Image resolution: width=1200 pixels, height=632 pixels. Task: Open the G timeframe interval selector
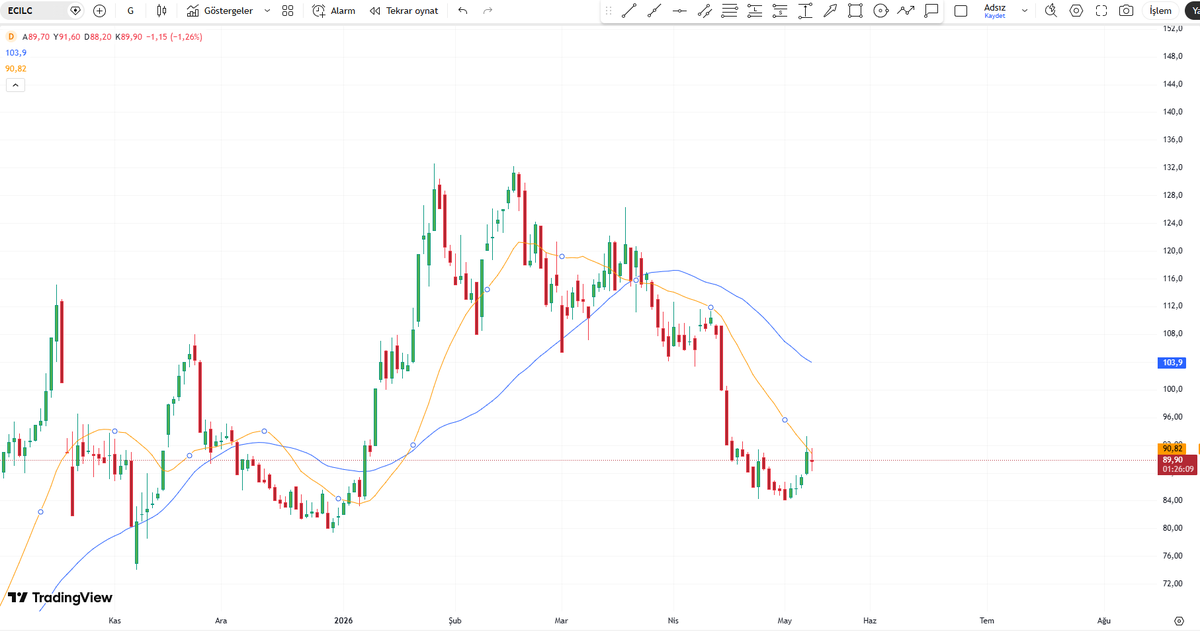click(131, 11)
